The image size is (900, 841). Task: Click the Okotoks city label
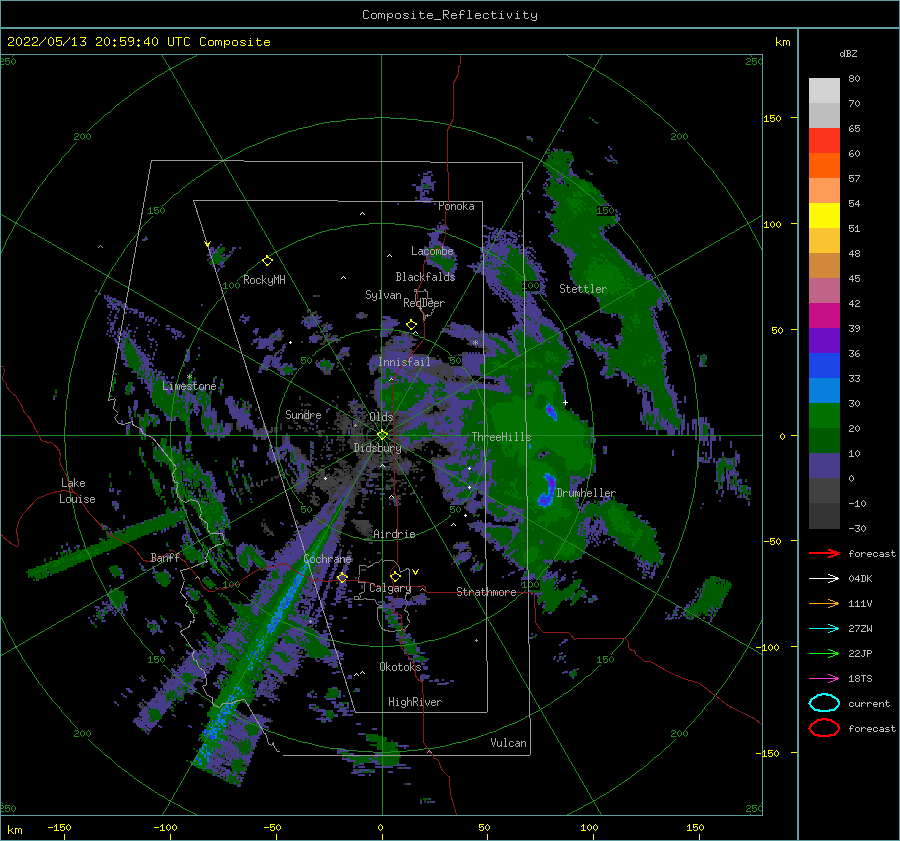(400, 667)
